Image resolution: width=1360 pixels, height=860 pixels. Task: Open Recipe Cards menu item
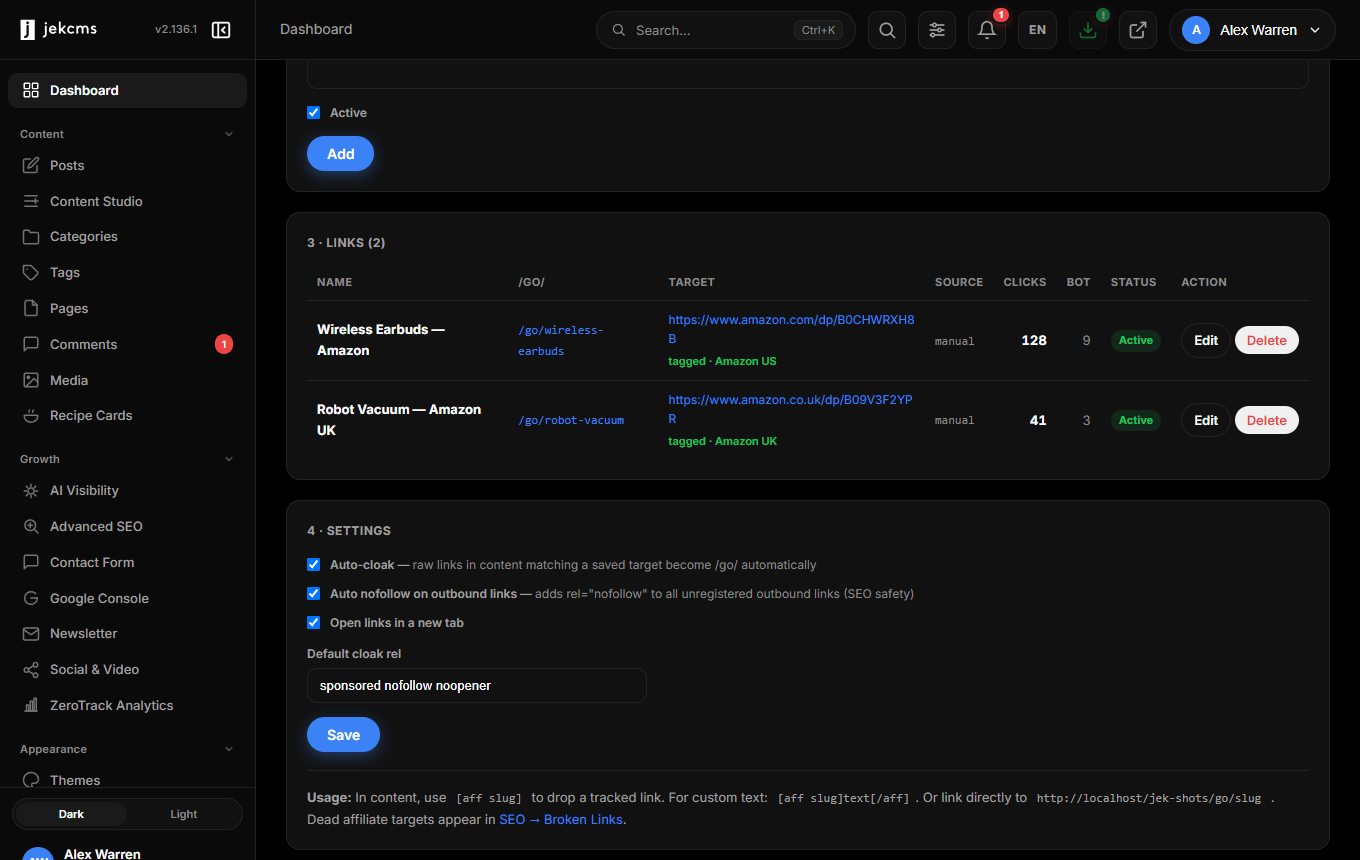coord(127,415)
